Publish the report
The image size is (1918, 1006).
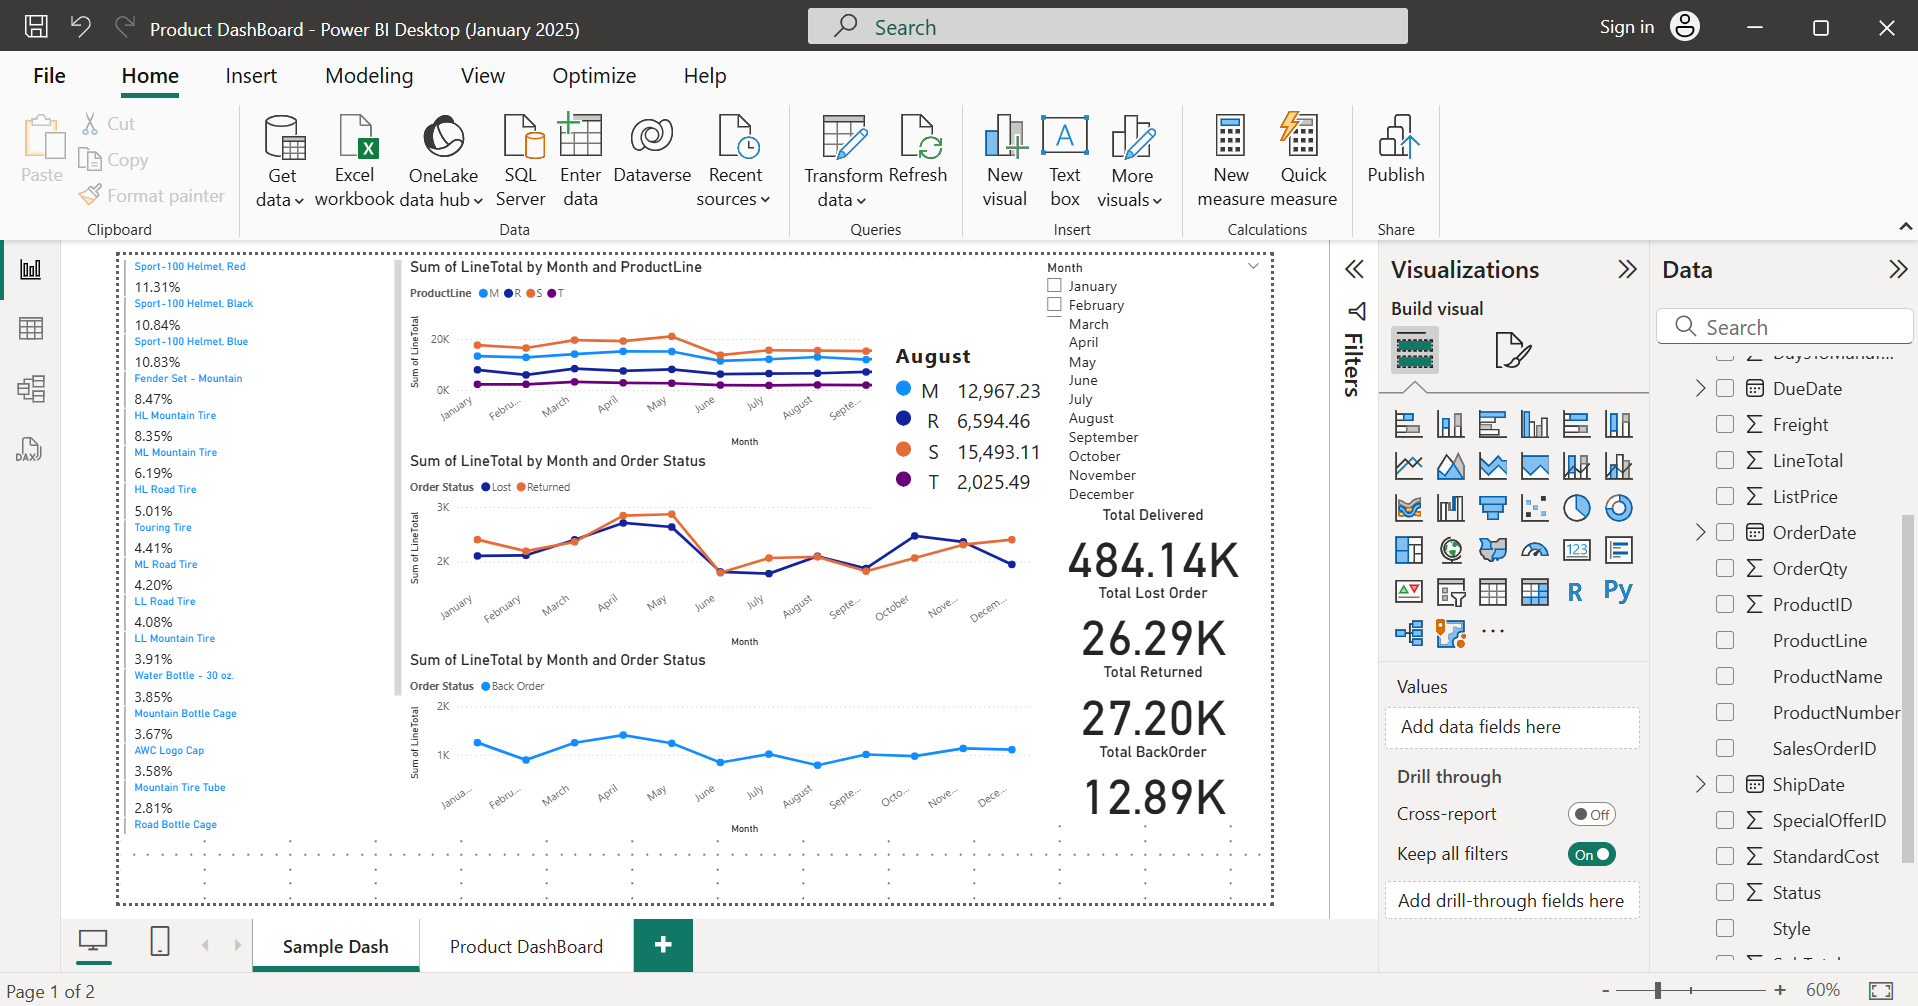1396,150
